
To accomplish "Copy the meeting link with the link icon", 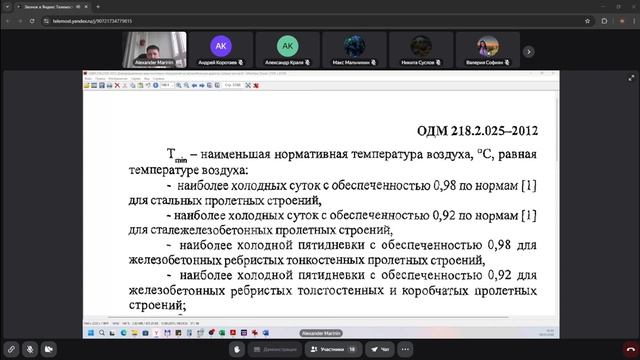I will click(x=11, y=349).
